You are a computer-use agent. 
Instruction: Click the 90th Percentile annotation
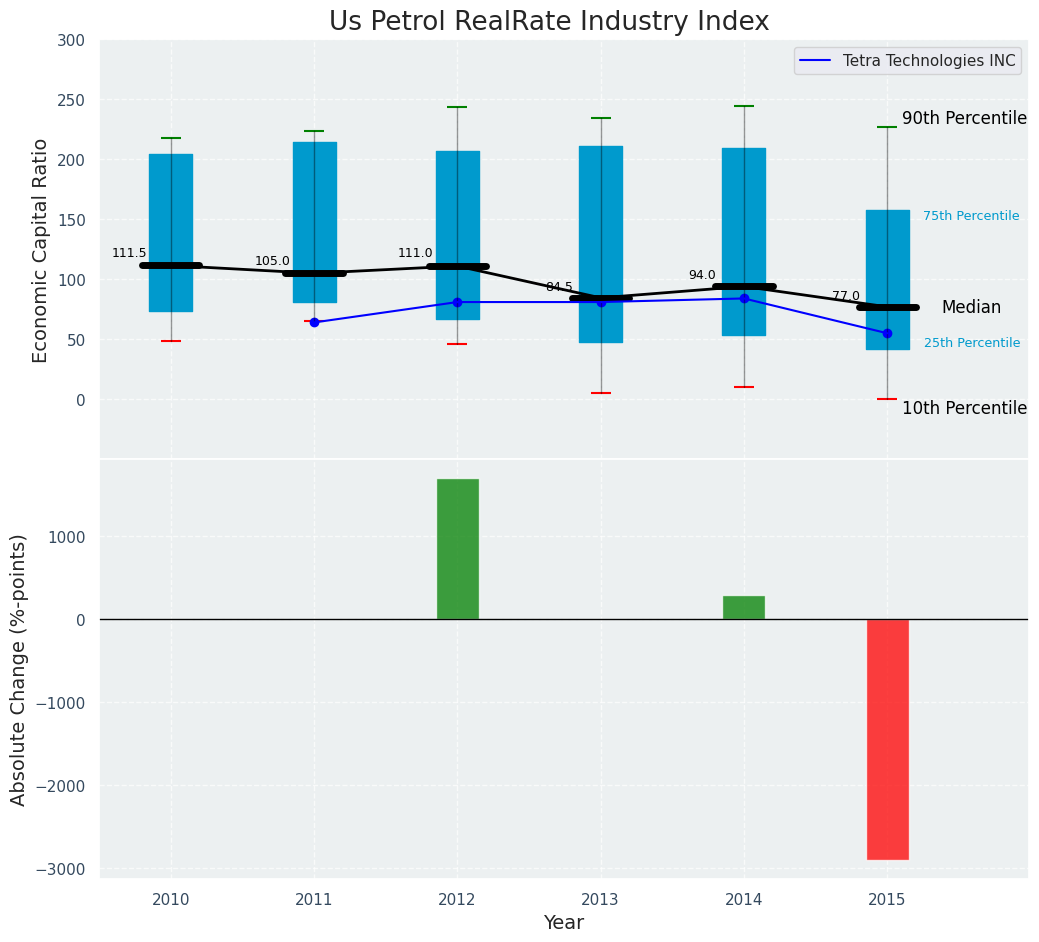pyautogui.click(x=964, y=118)
